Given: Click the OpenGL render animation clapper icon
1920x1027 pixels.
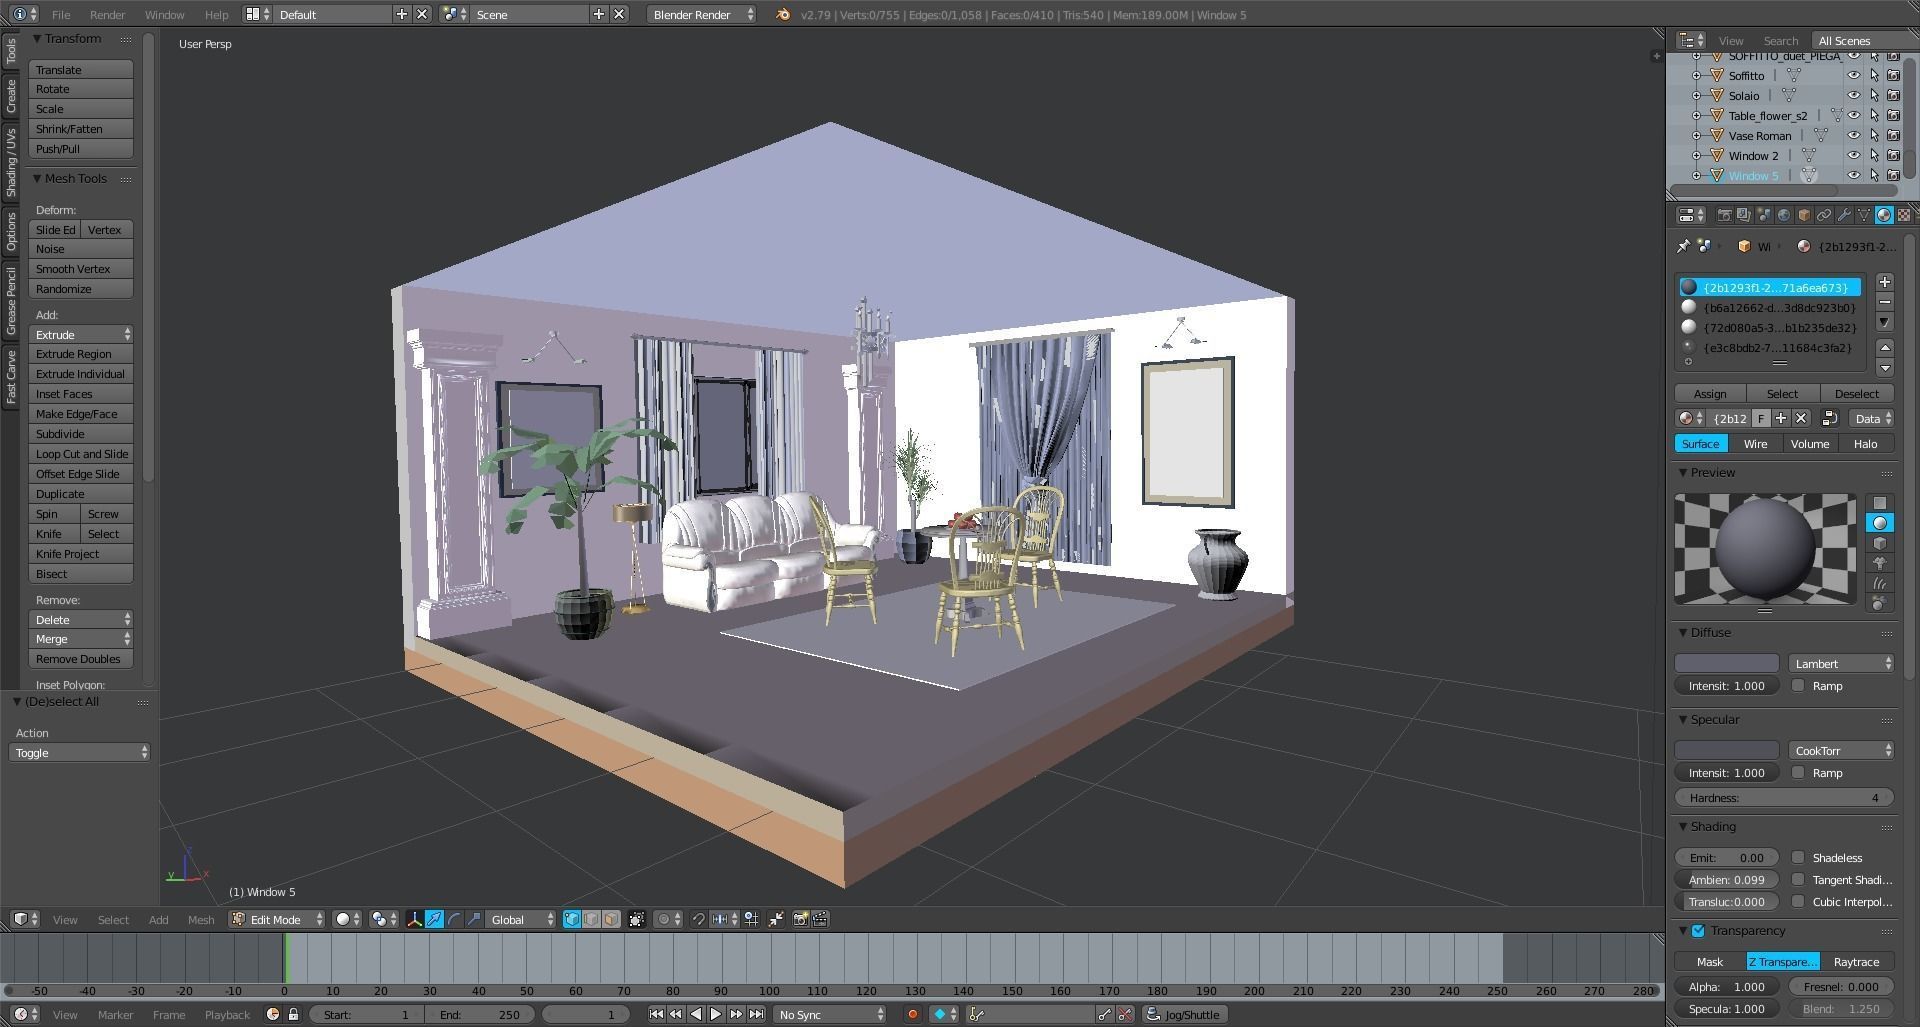Looking at the screenshot, I should [x=820, y=919].
